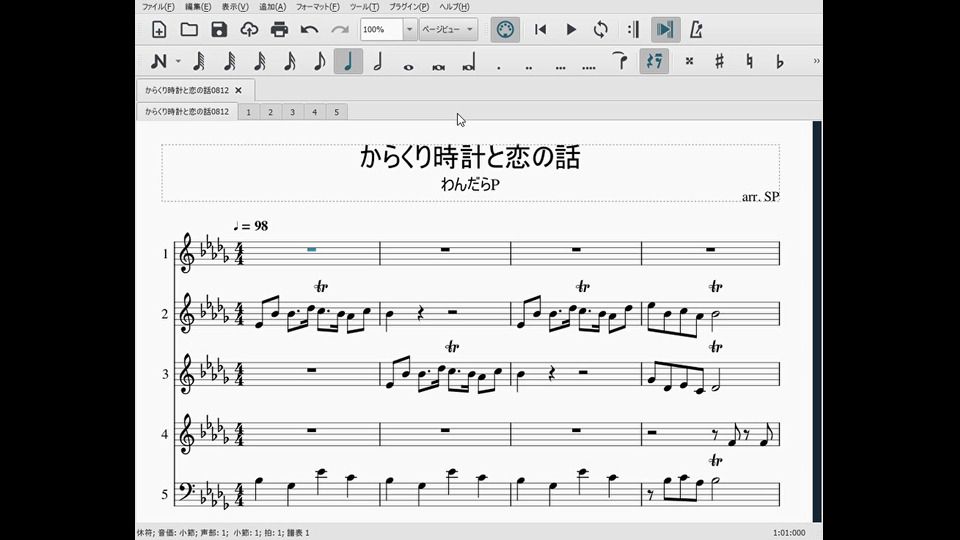960x540 pixels.
Task: Select the tempo marking 98
Action: point(250,226)
